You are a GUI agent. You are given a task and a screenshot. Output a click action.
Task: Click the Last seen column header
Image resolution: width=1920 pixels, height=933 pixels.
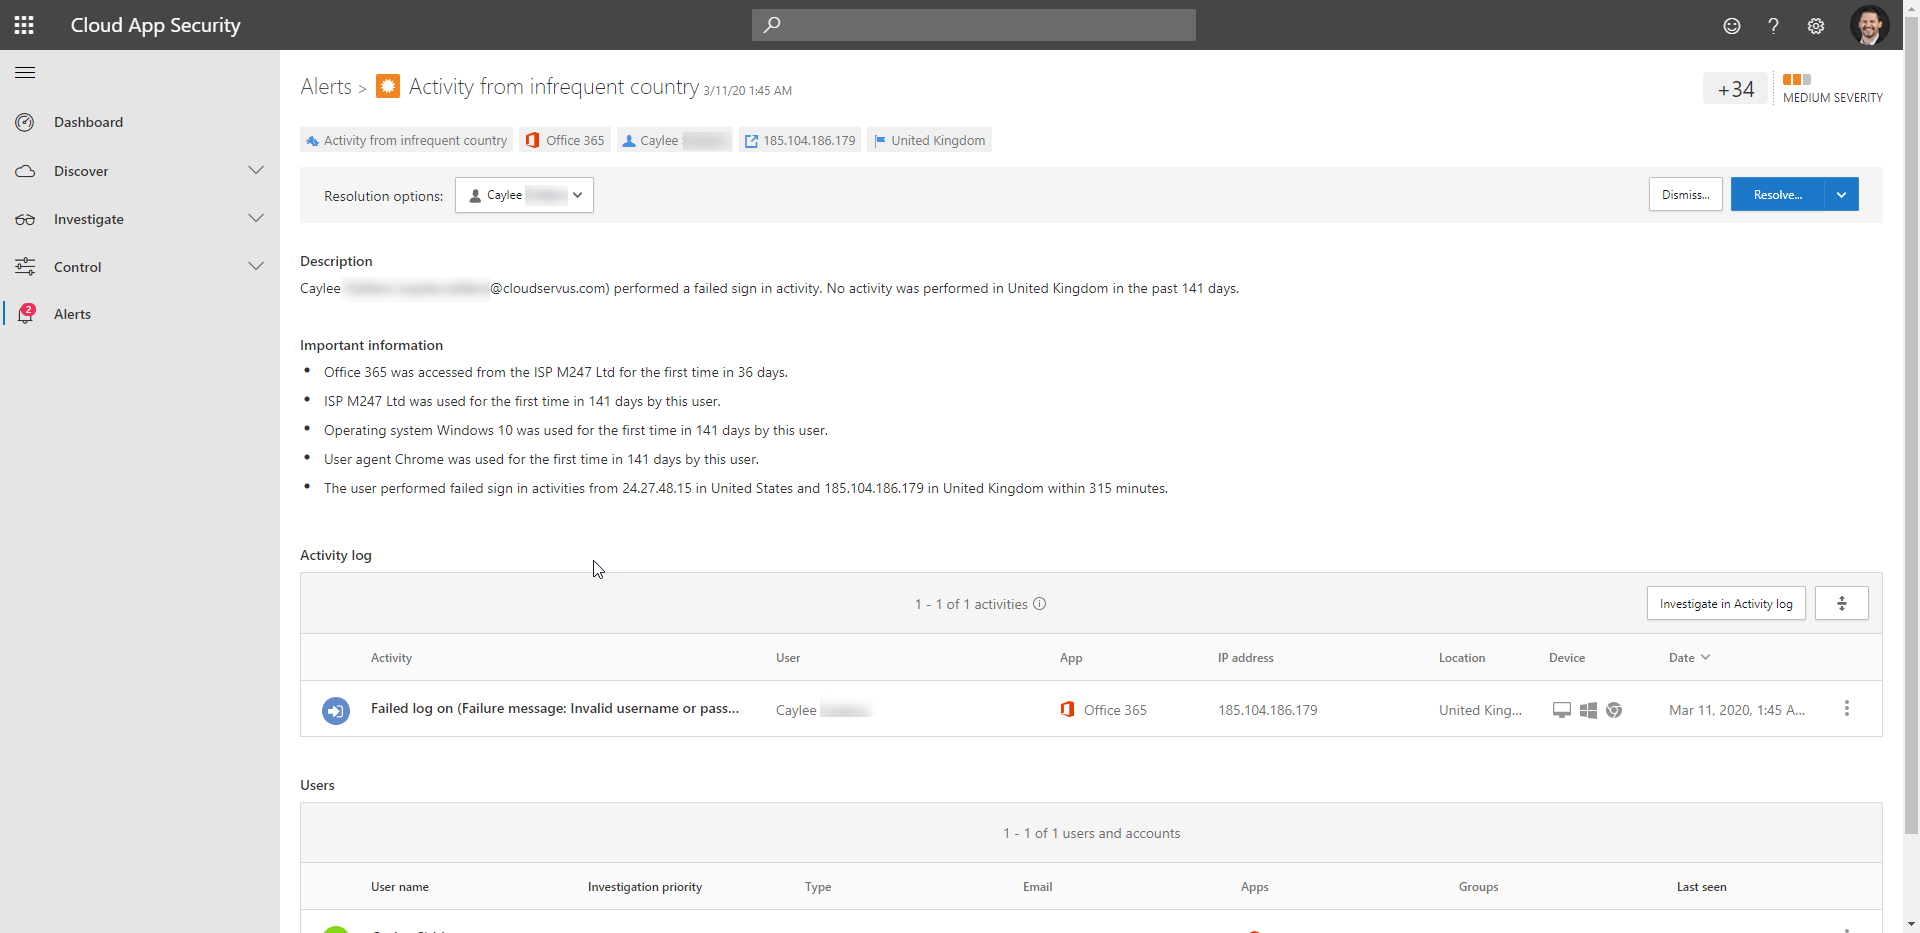click(x=1701, y=887)
